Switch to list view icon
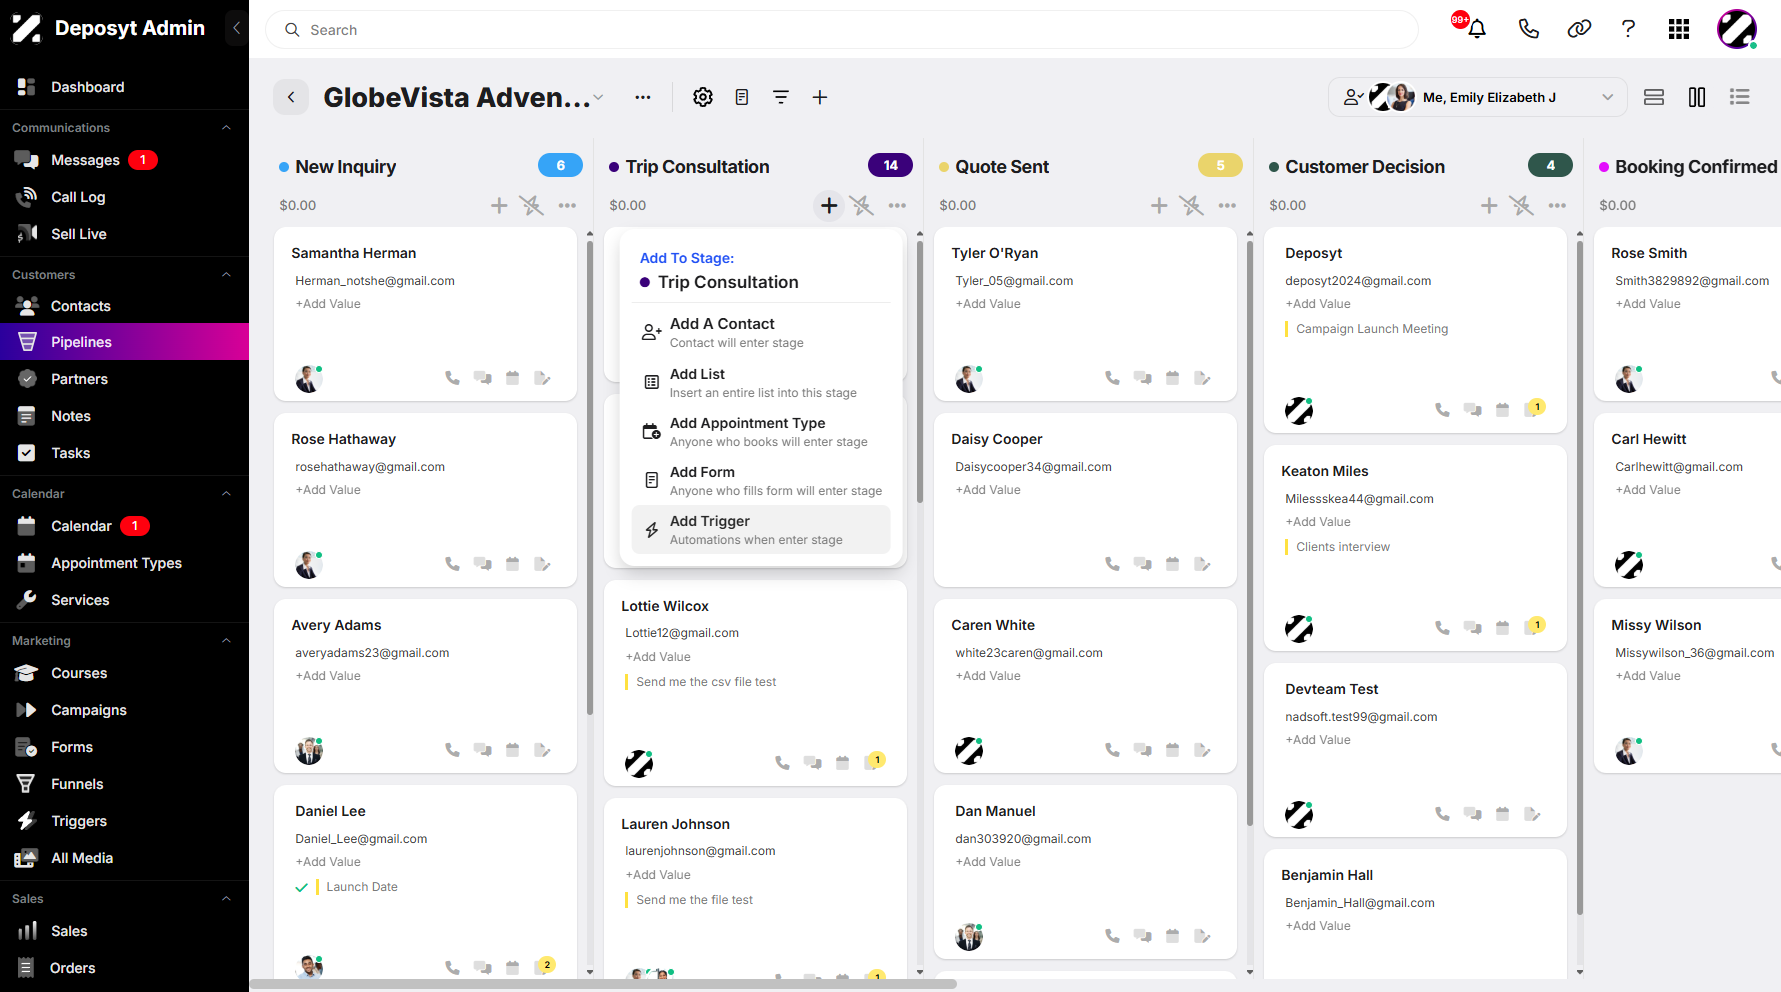The height and width of the screenshot is (992, 1781). coord(1740,97)
